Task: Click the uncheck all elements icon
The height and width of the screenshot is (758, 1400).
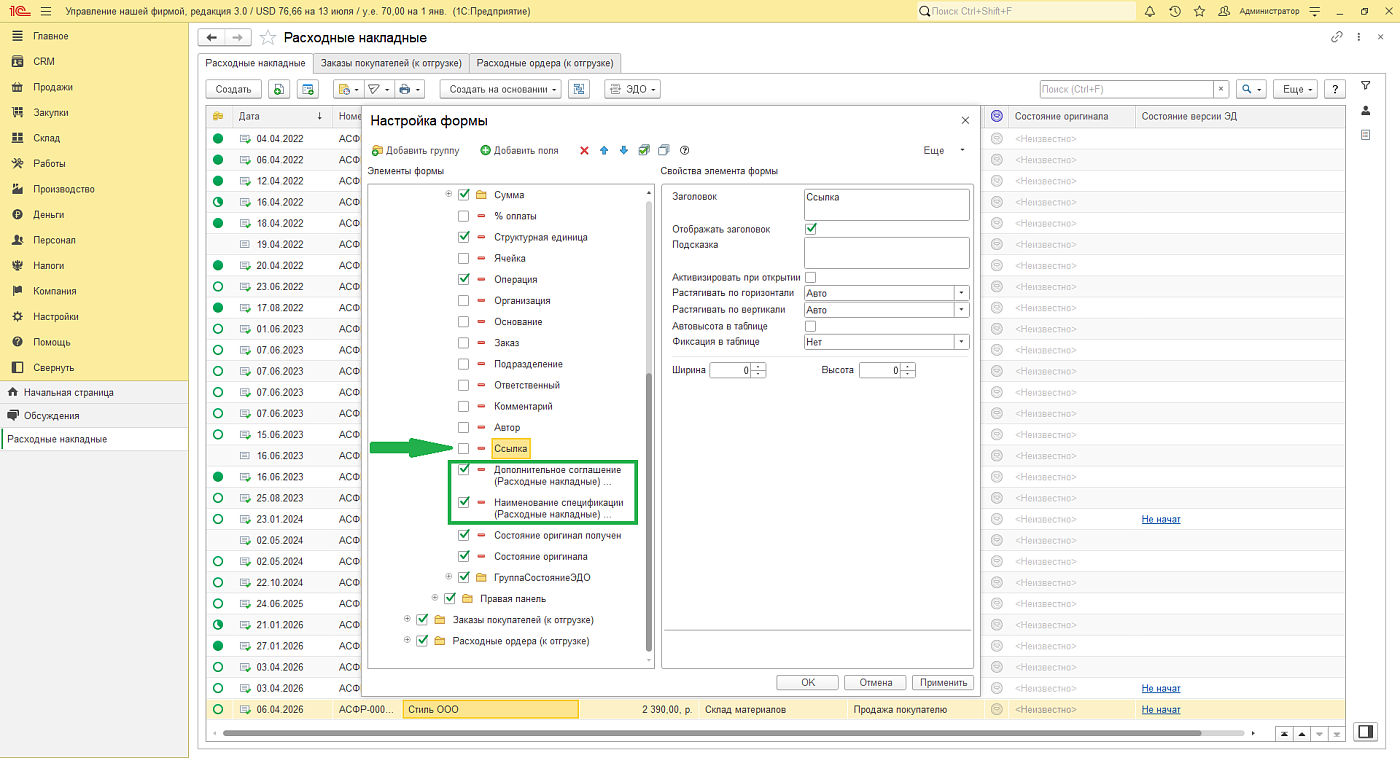Action: pos(664,151)
